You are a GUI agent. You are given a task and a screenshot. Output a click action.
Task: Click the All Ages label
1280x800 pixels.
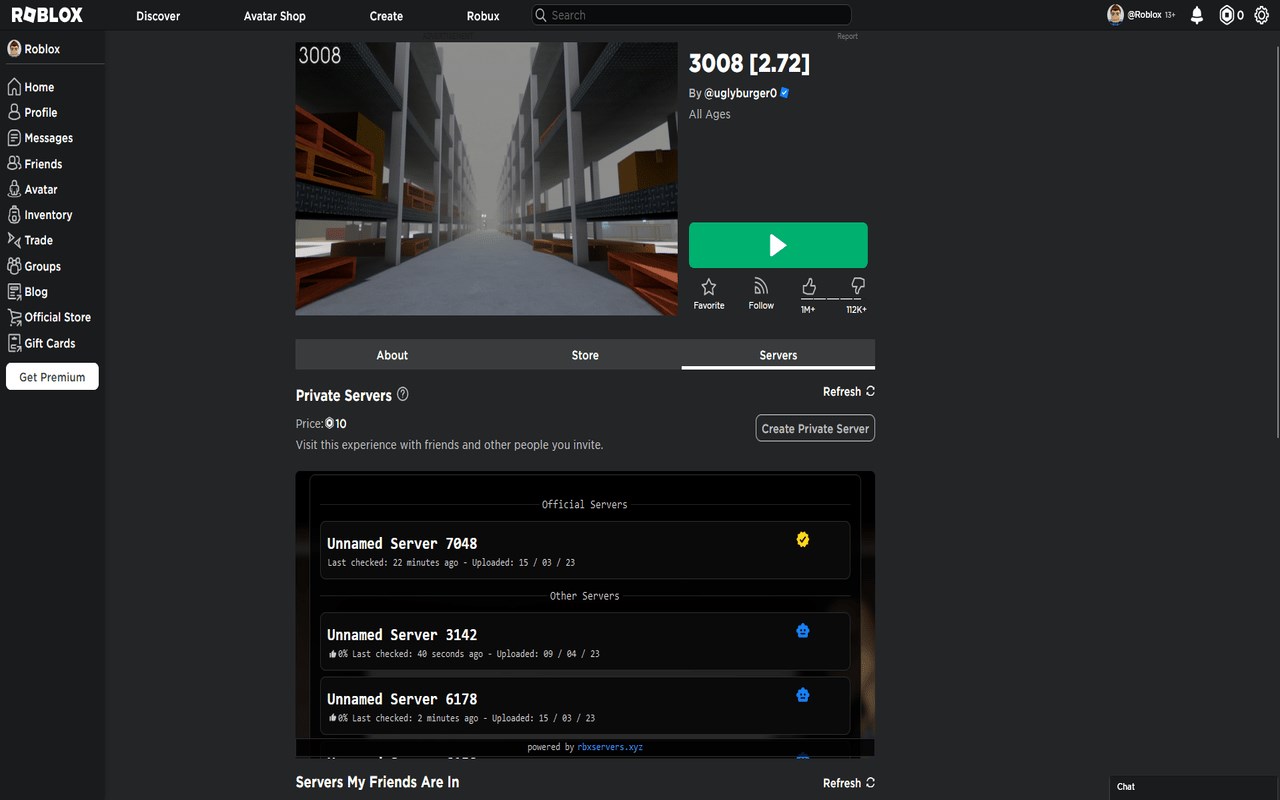[710, 114]
